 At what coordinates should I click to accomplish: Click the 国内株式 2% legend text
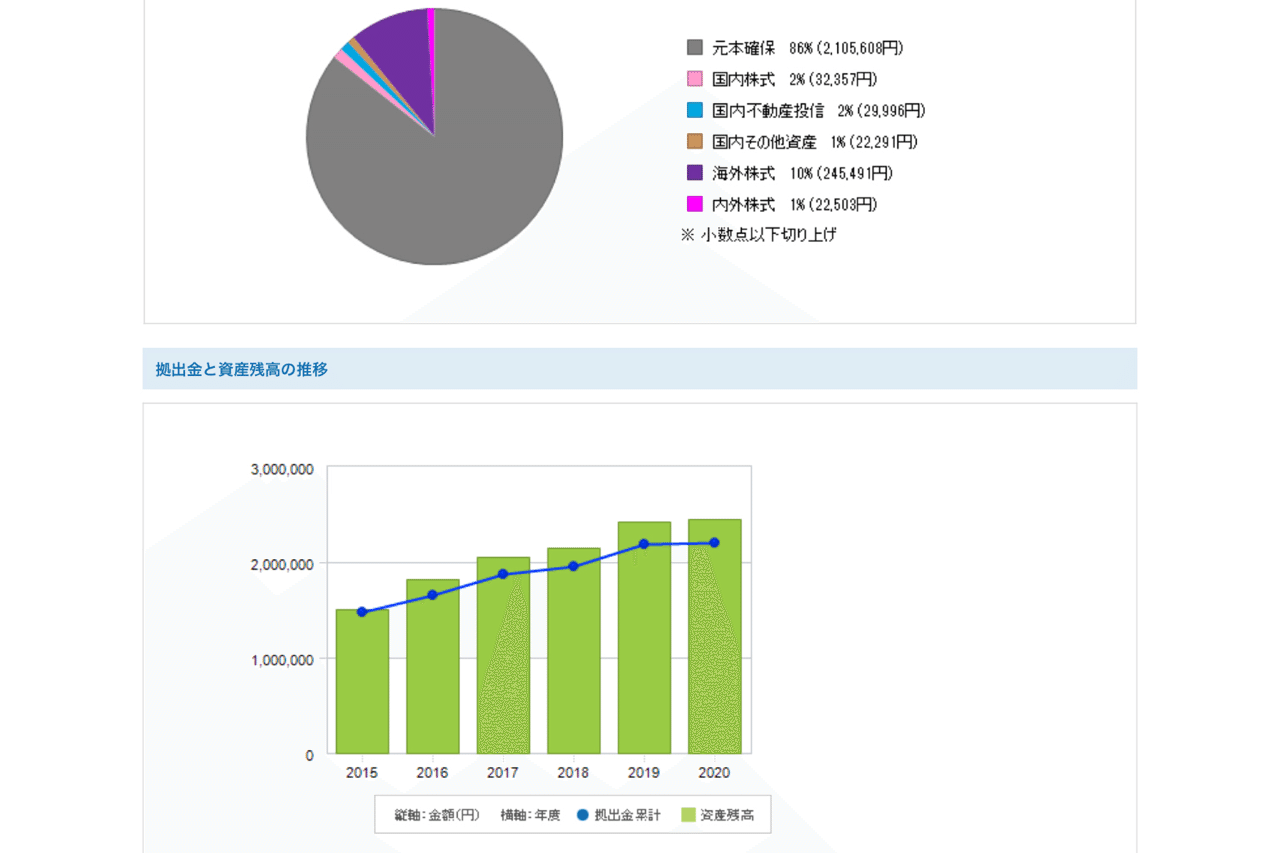[795, 79]
